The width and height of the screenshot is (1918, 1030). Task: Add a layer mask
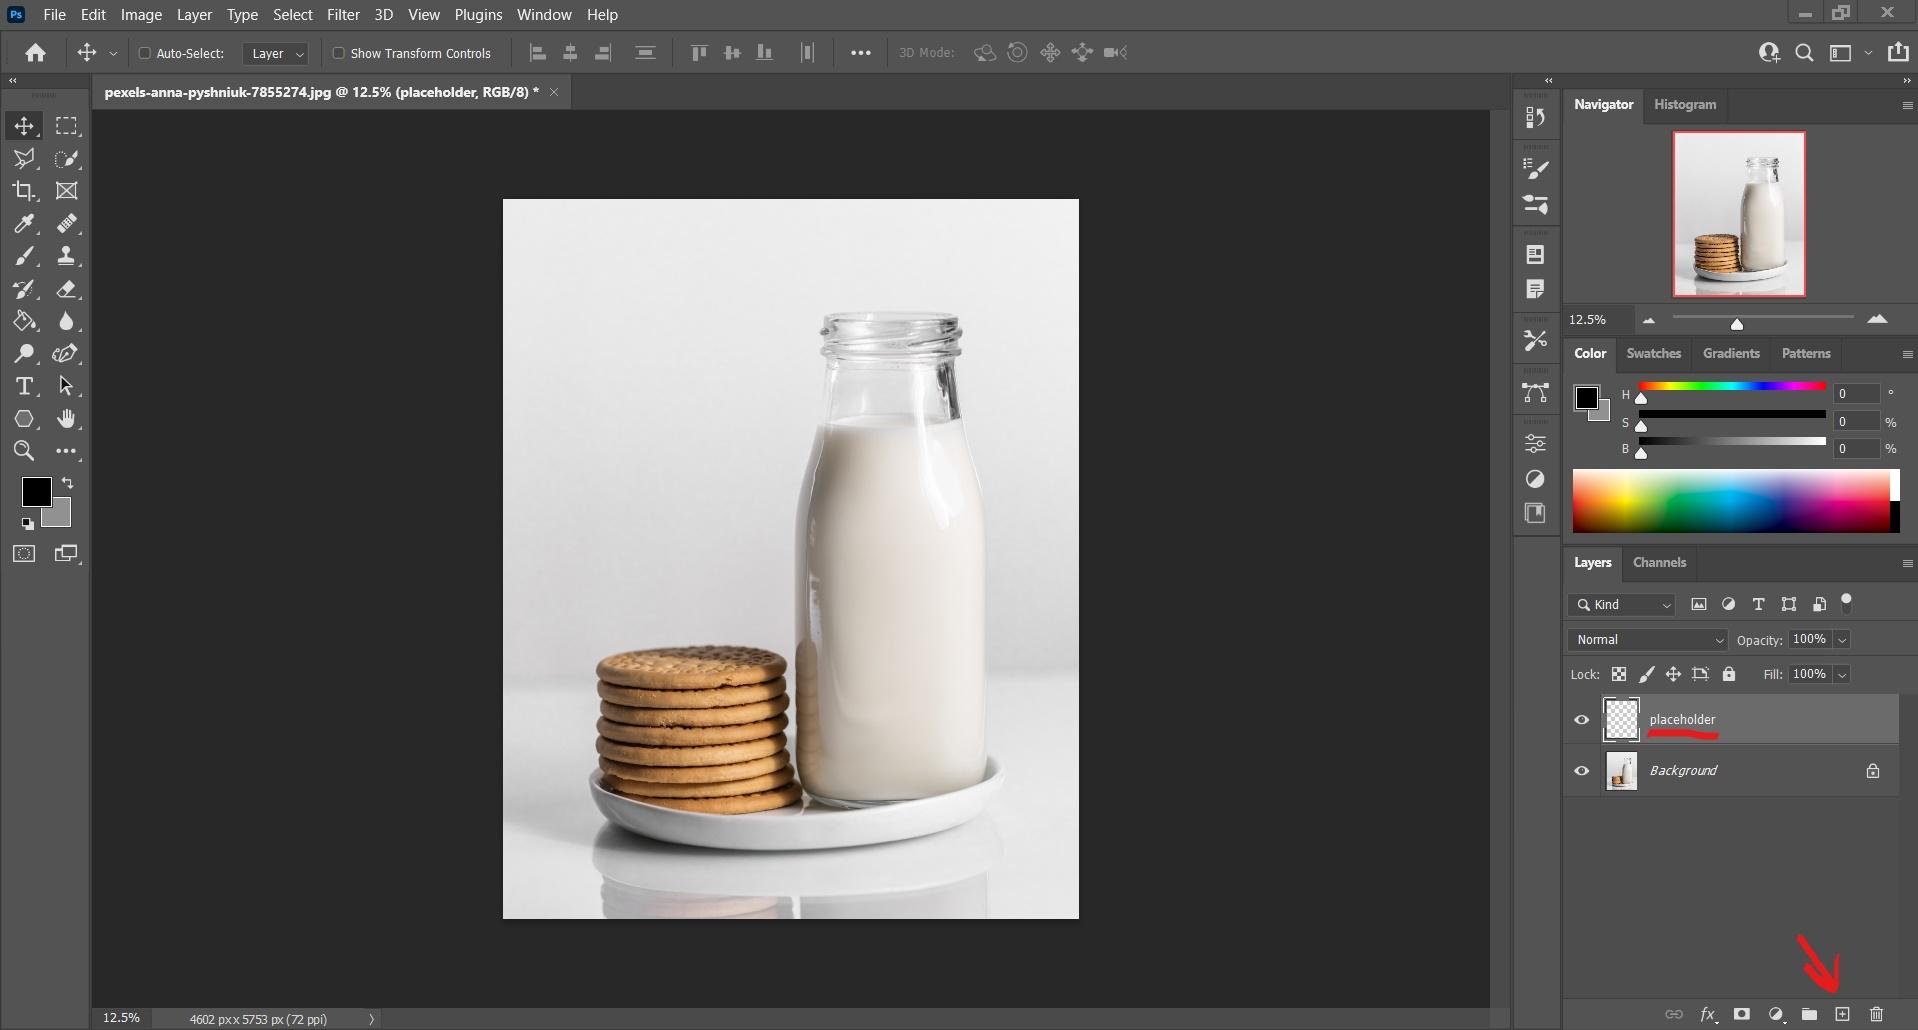point(1742,1014)
